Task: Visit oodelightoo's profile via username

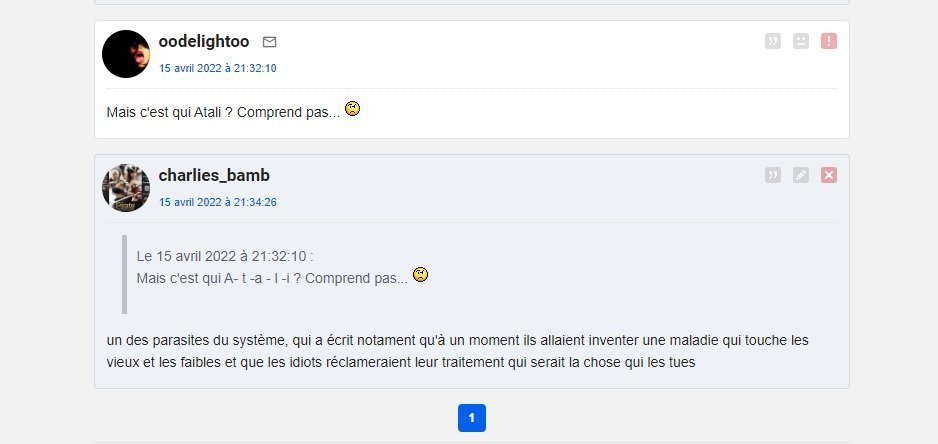Action: [x=204, y=41]
